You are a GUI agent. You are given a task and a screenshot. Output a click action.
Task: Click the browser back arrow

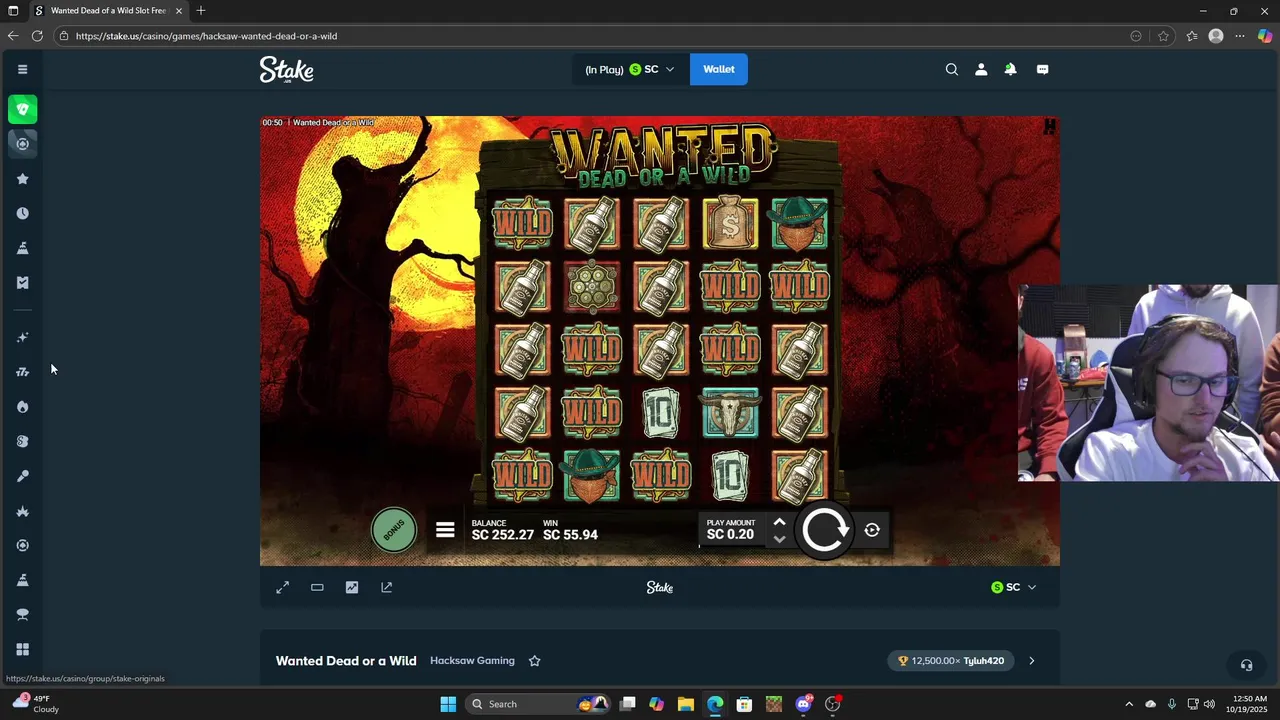click(13, 36)
